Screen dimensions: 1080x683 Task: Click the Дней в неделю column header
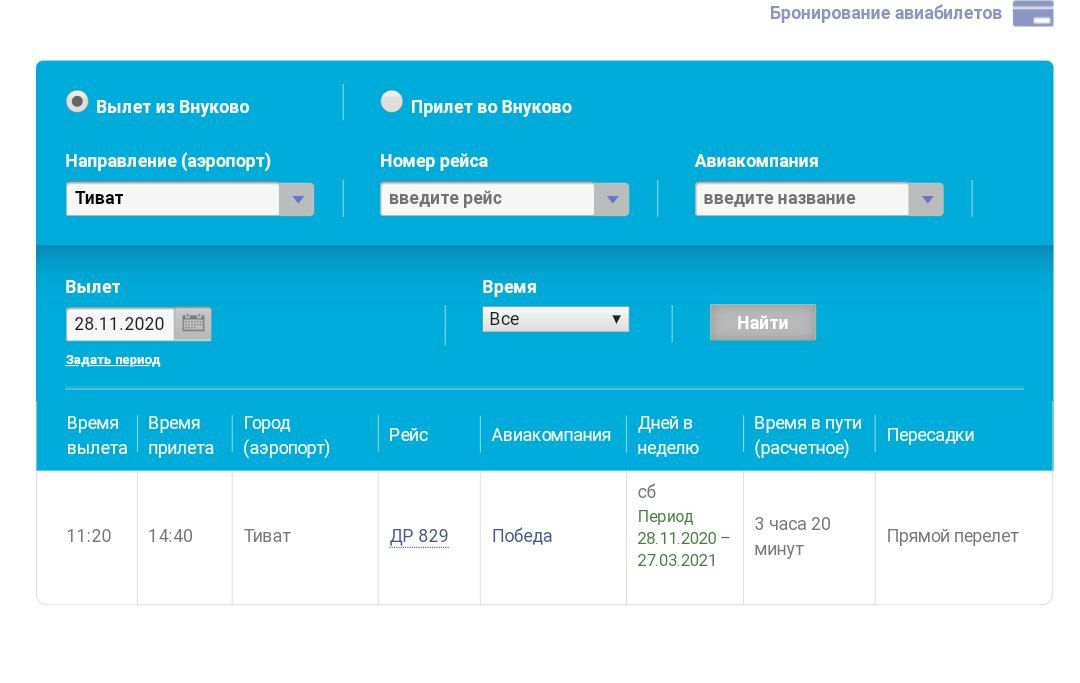click(668, 435)
